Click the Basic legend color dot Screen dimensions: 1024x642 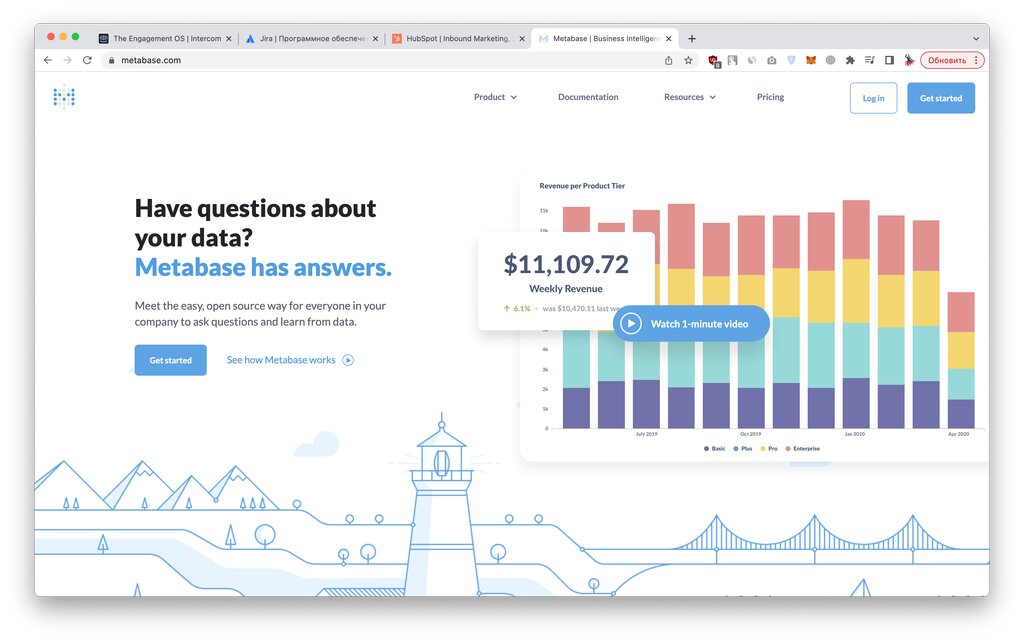[x=707, y=449]
